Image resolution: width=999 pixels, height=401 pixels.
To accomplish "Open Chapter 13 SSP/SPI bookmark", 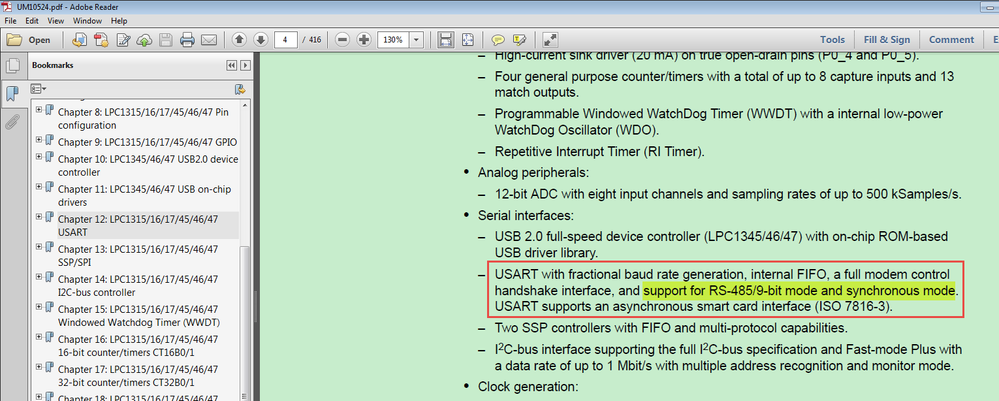I will tap(138, 256).
